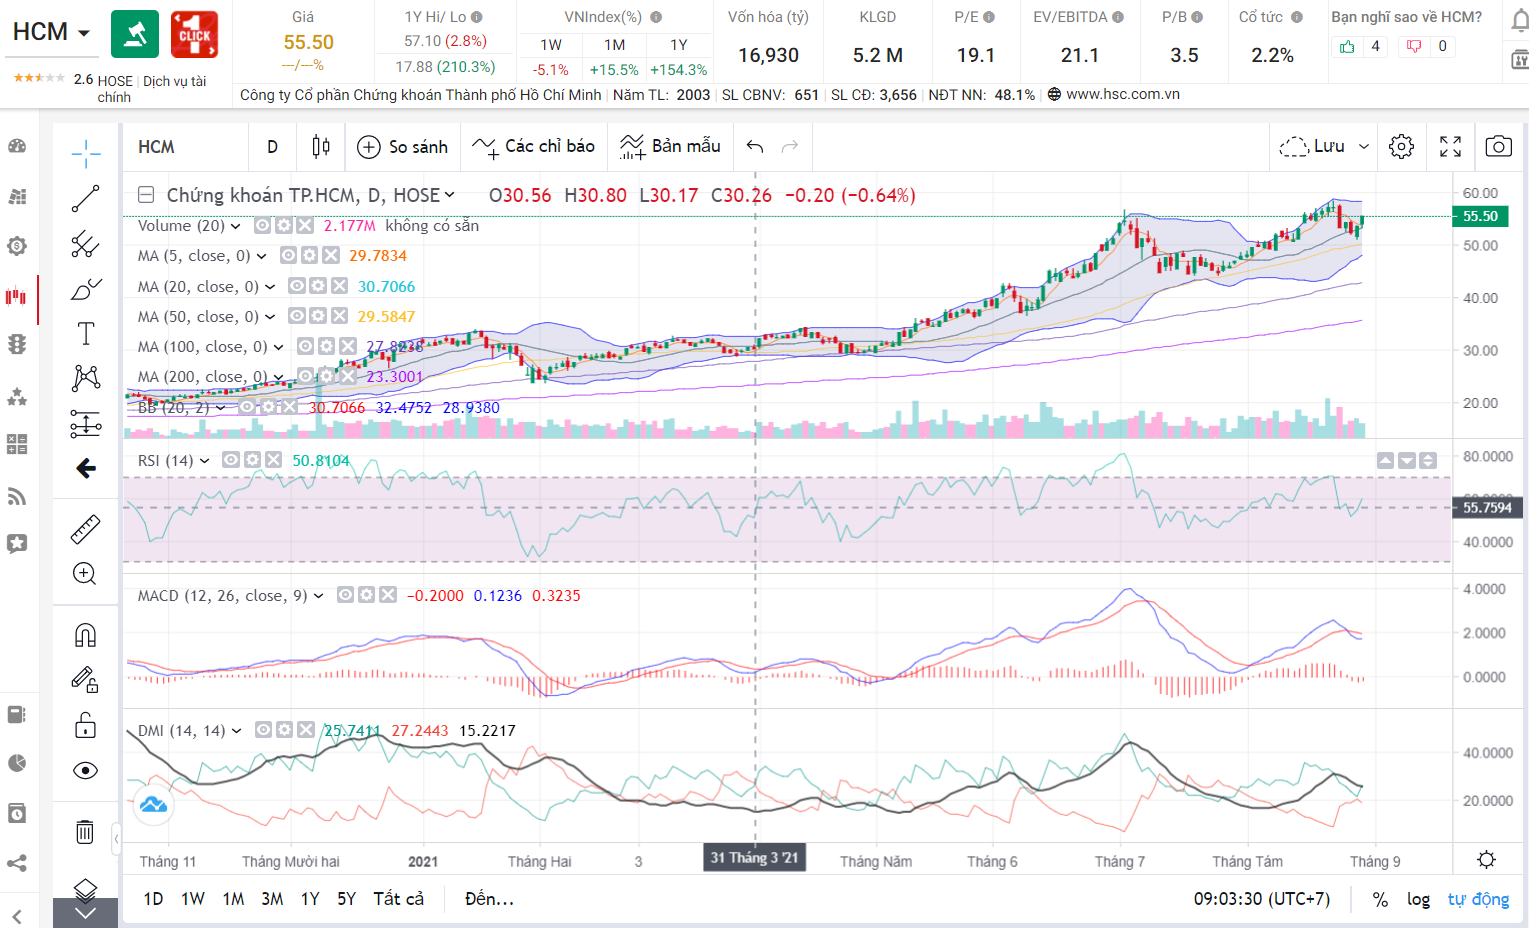Expand the RSI (14) options chevron
This screenshot has height=928, width=1529.
(204, 461)
